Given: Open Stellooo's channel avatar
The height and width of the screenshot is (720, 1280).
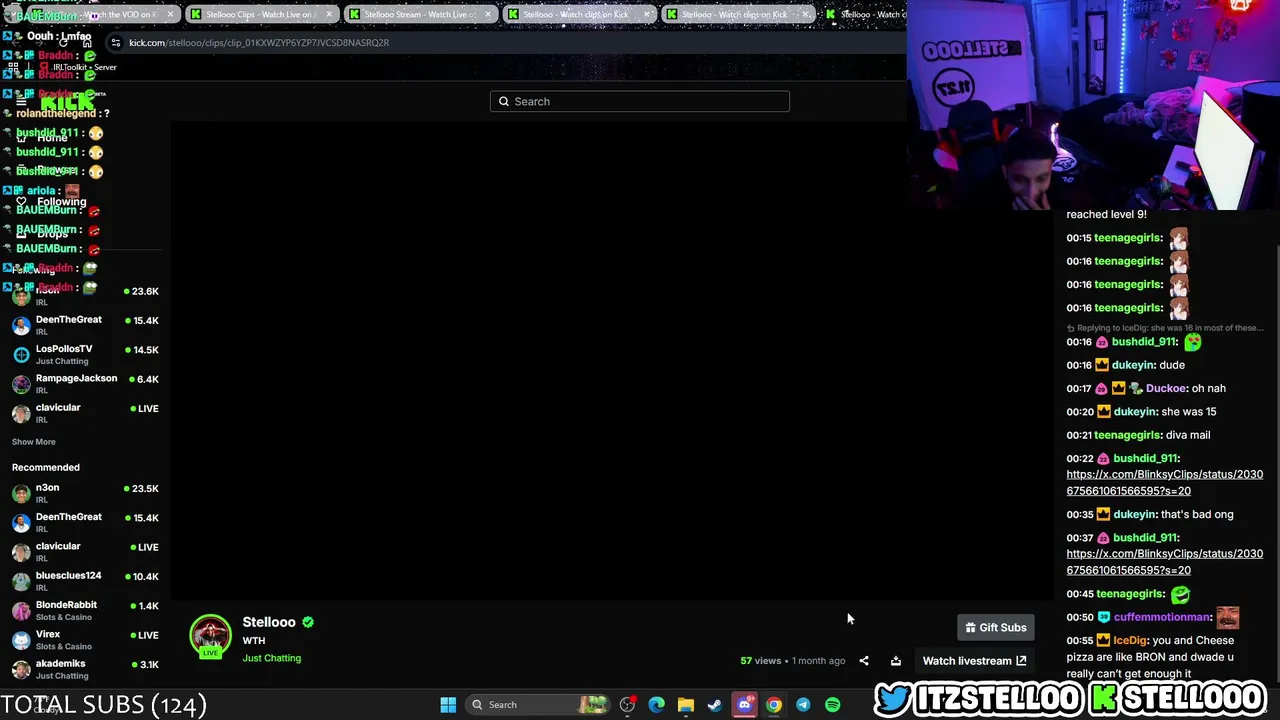Looking at the screenshot, I should click(210, 636).
